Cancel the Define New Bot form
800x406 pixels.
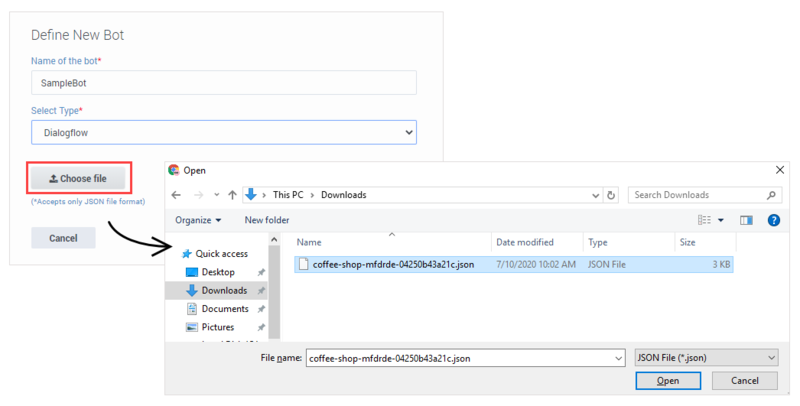(63, 238)
